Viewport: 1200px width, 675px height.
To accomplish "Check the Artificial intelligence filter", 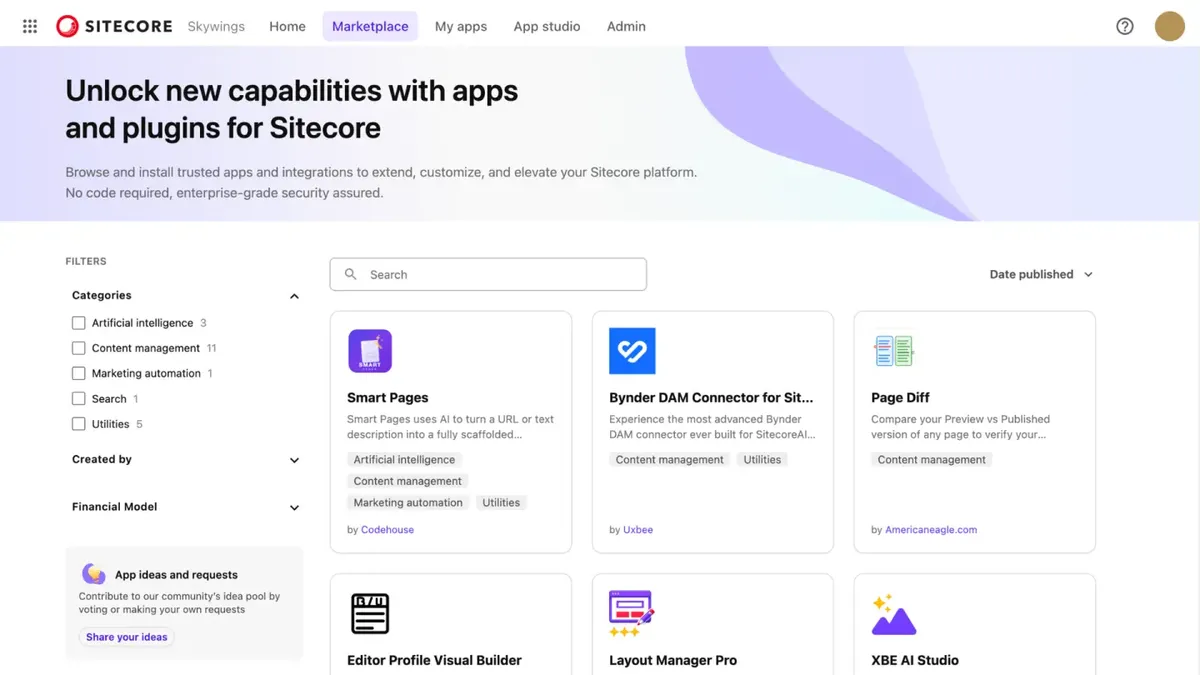I will coord(79,323).
